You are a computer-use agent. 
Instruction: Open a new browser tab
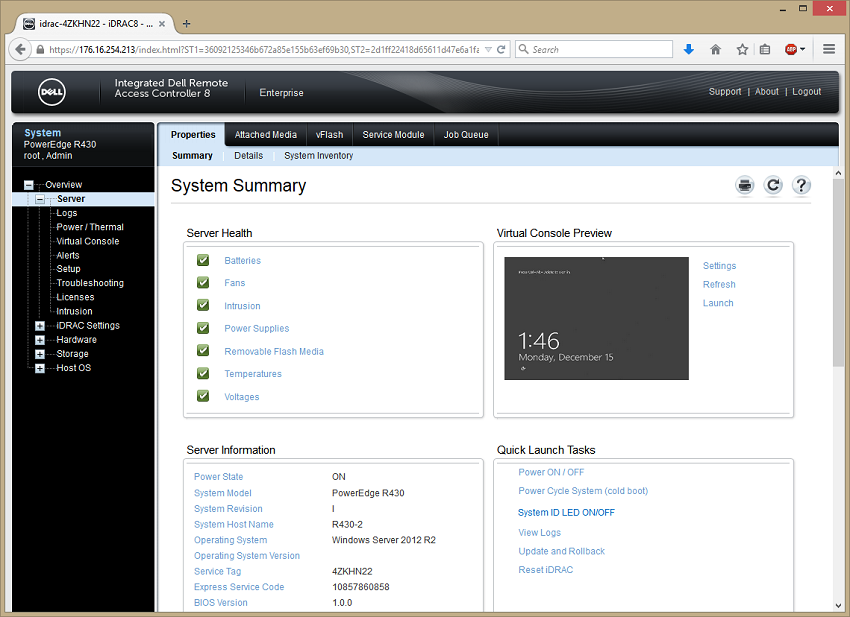186,23
